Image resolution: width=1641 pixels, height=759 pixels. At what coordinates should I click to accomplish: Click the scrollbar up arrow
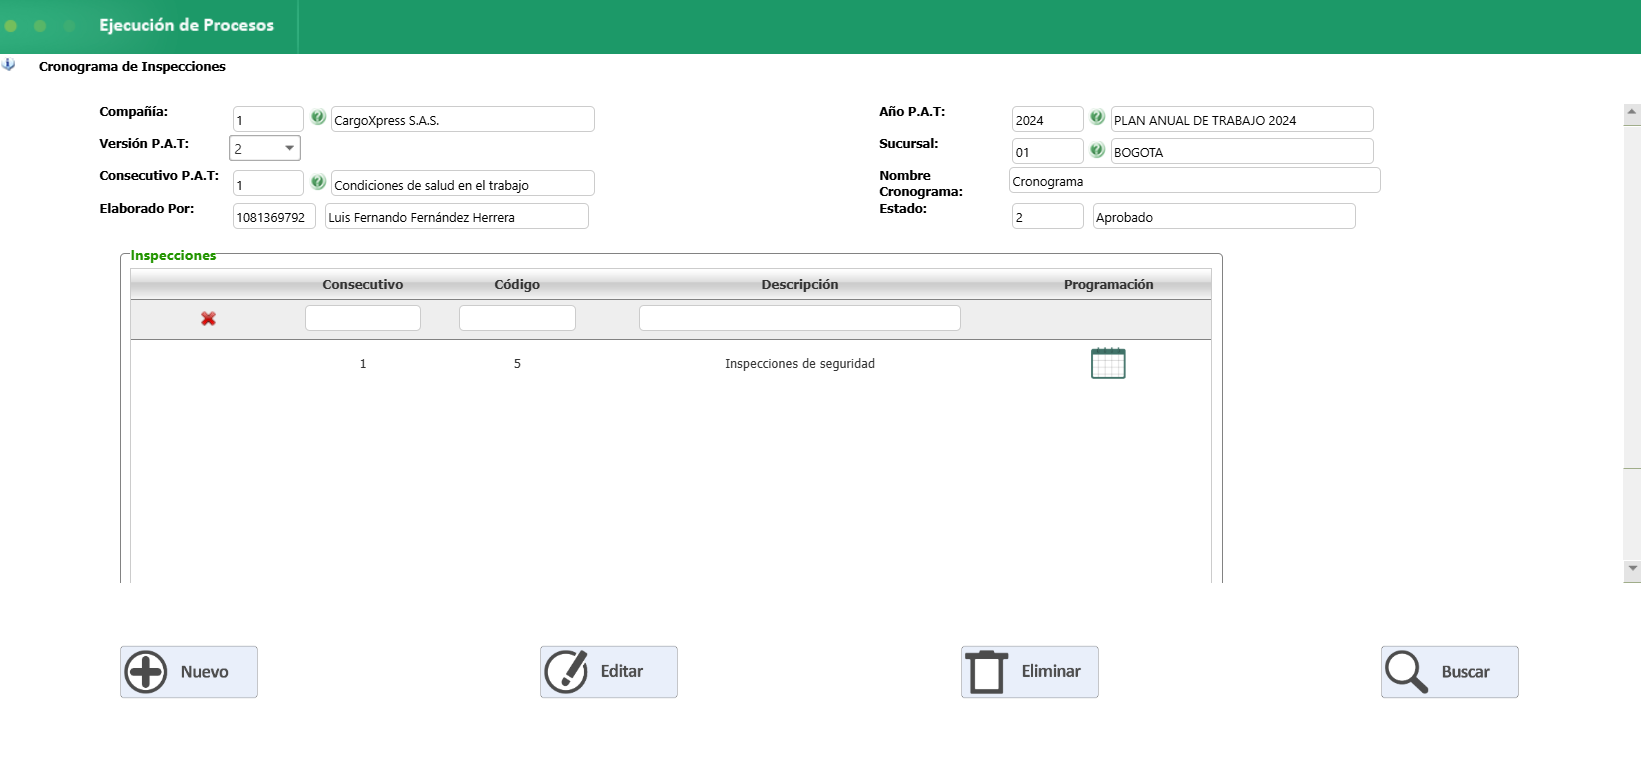coord(1632,114)
